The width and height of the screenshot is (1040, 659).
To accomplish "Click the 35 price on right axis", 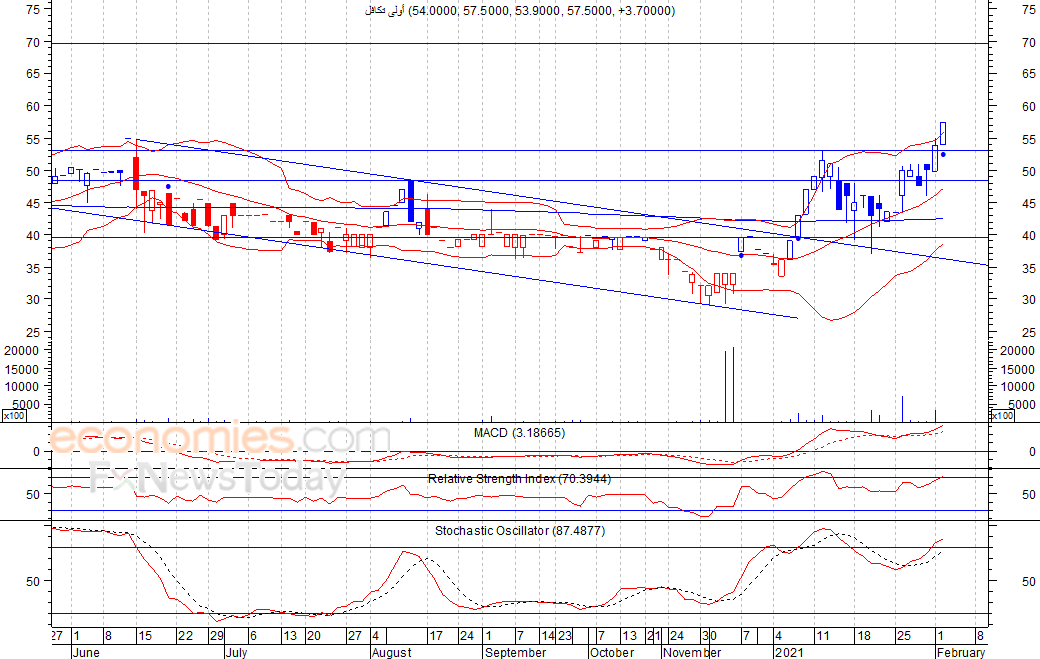I will pos(1029,269).
